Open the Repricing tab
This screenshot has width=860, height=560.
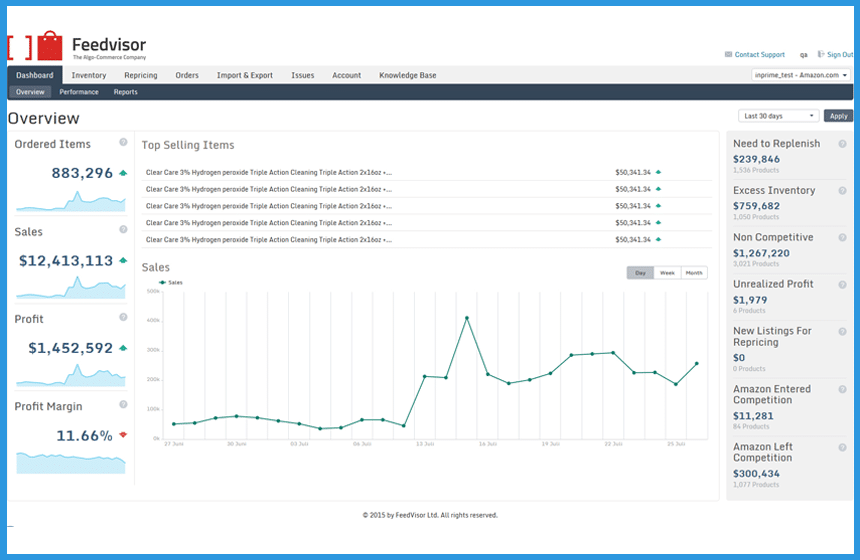click(x=141, y=75)
